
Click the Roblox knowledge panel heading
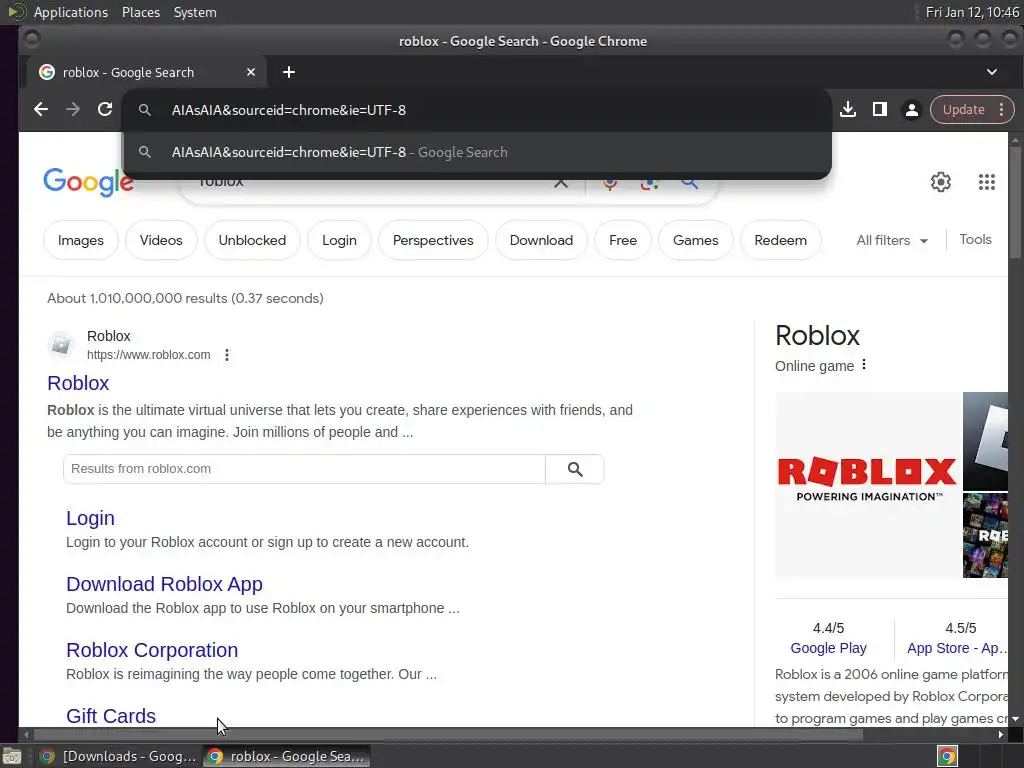coord(817,336)
